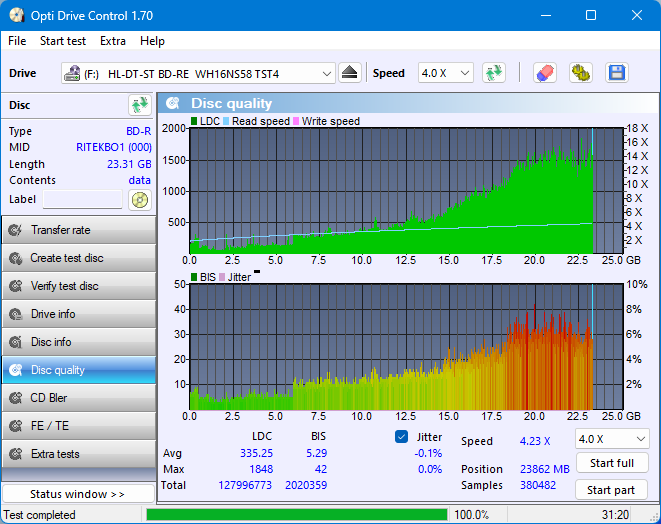661x524 pixels.
Task: Open the Extra menu
Action: click(x=113, y=41)
